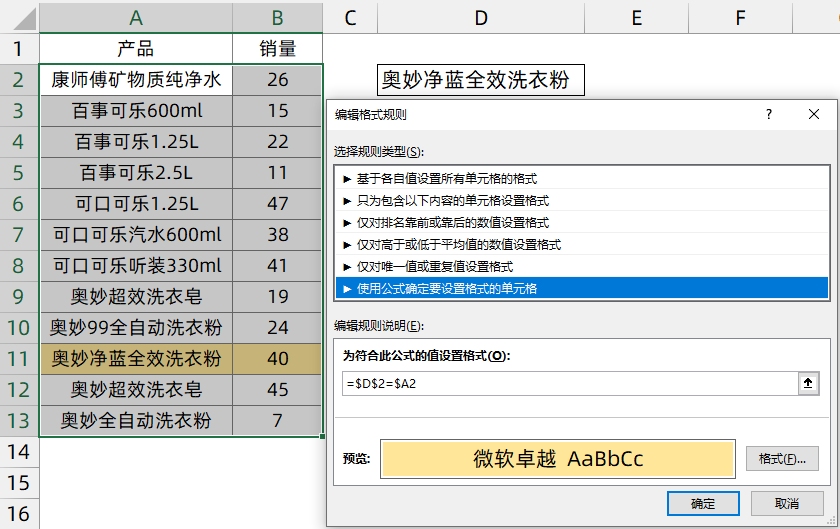Click cell 百事可乐2.5L

(x=136, y=173)
